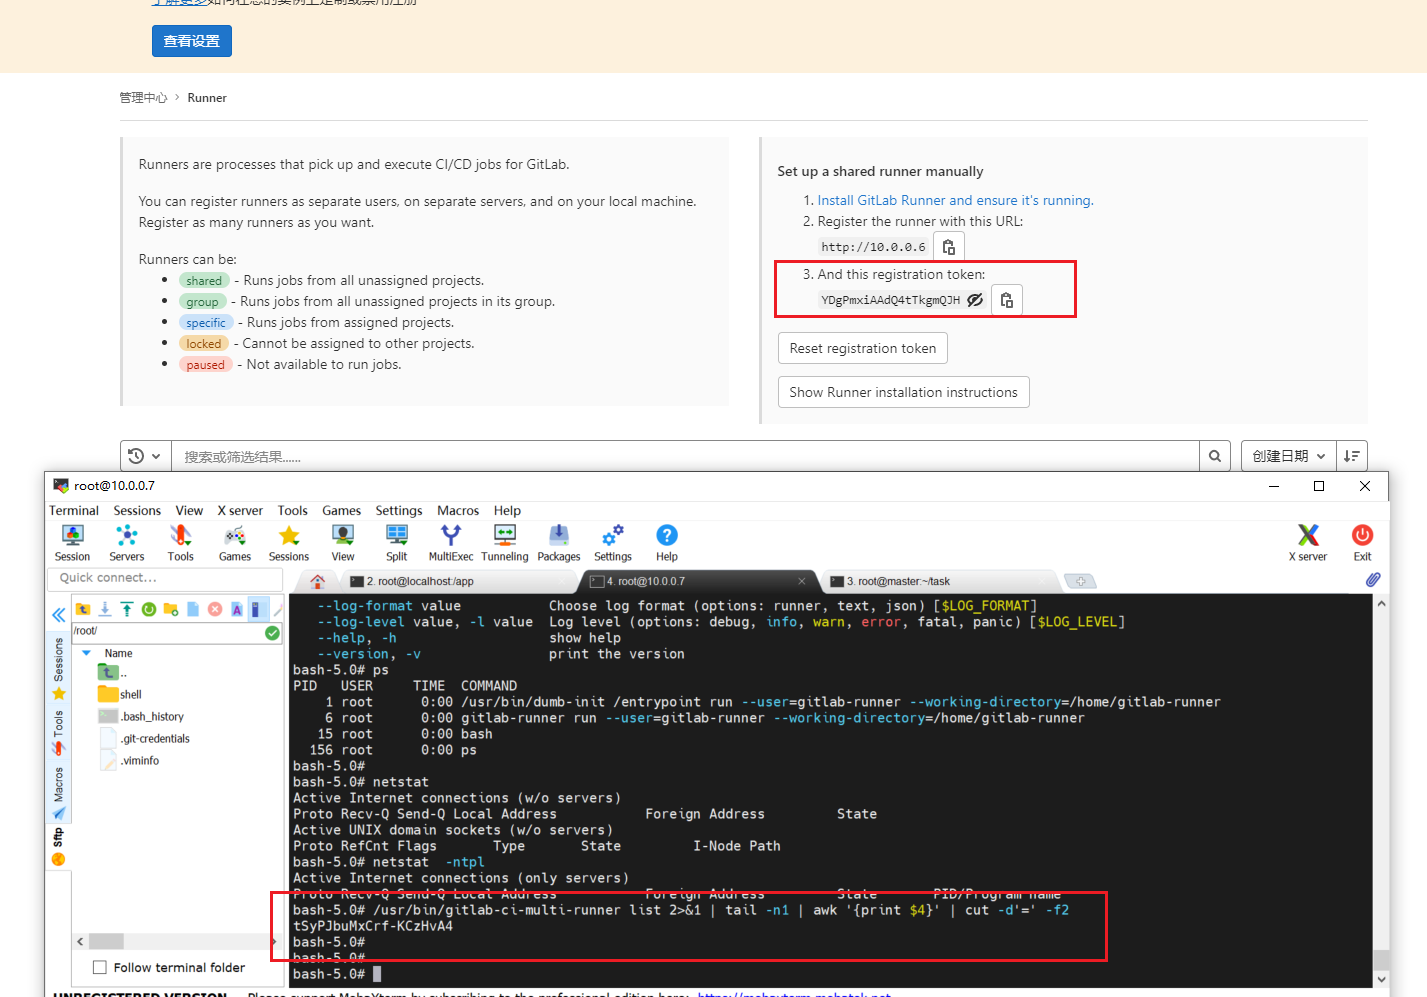Go to parent folder in SFTP toolbar
The height and width of the screenshot is (997, 1427).
(x=83, y=609)
